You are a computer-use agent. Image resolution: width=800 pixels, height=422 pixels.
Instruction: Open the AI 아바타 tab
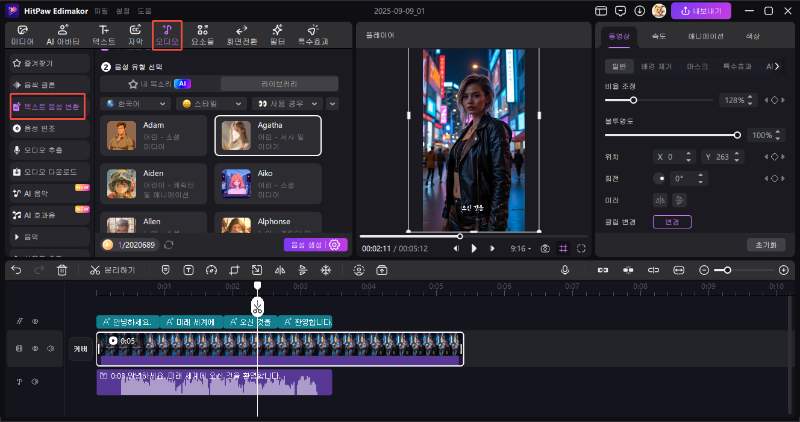[63, 35]
